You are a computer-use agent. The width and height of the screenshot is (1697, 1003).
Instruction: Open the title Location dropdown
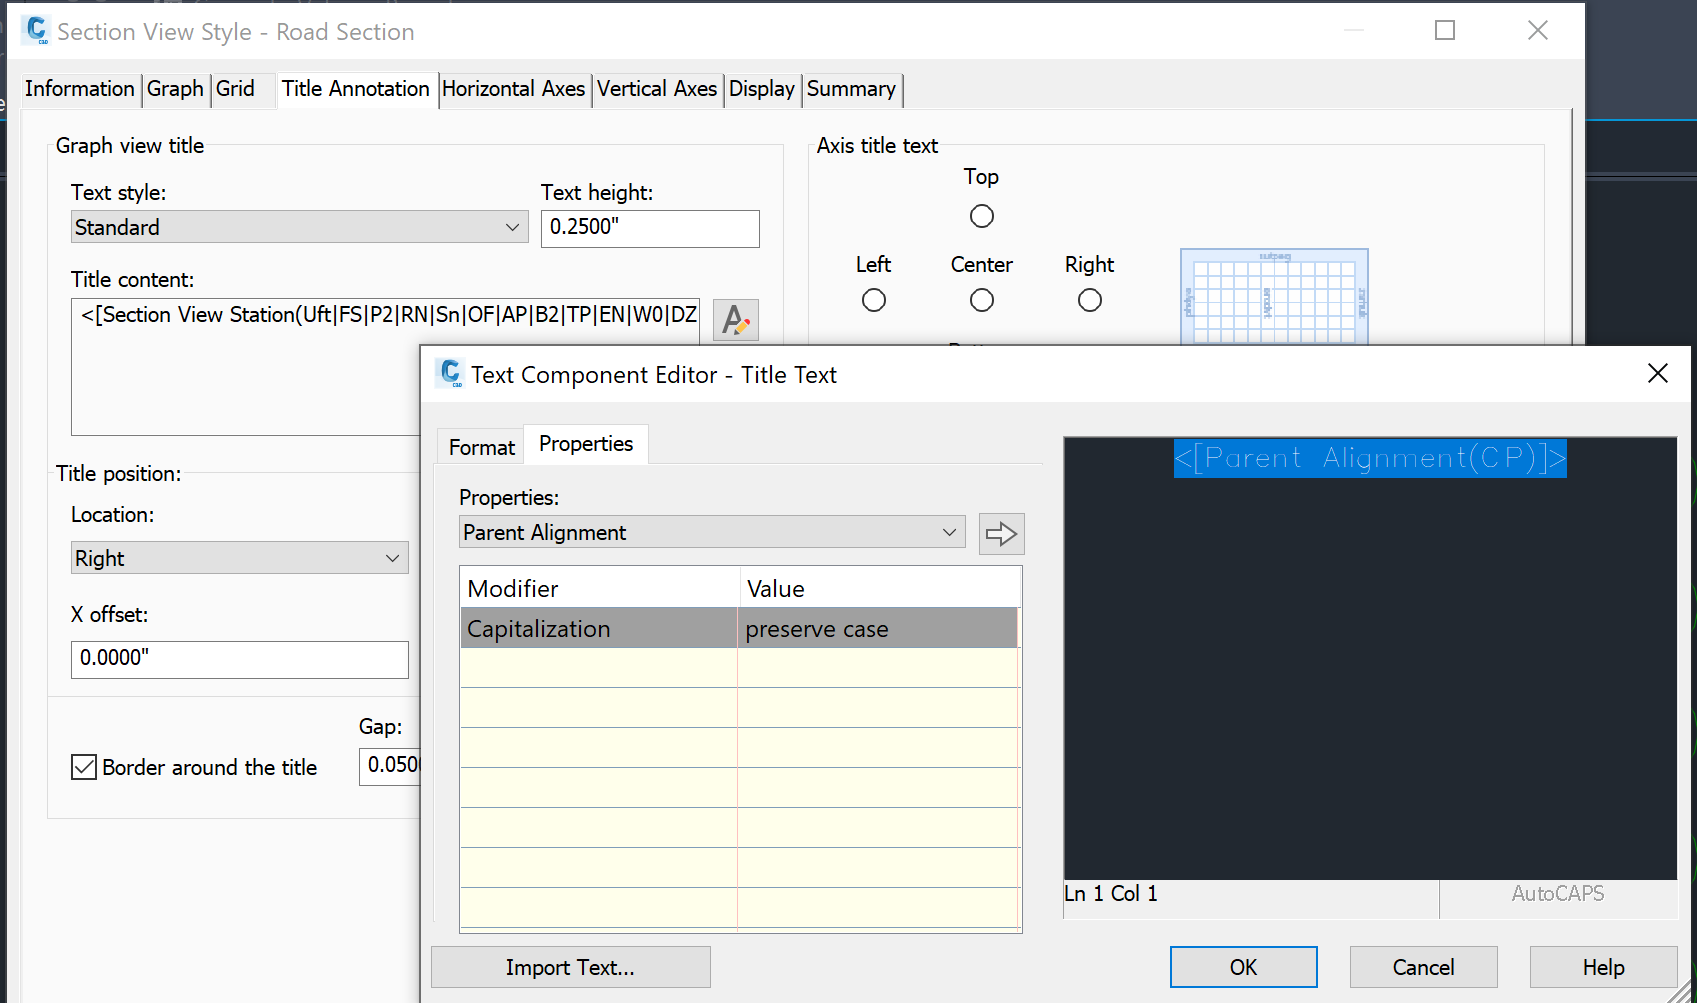point(239,557)
